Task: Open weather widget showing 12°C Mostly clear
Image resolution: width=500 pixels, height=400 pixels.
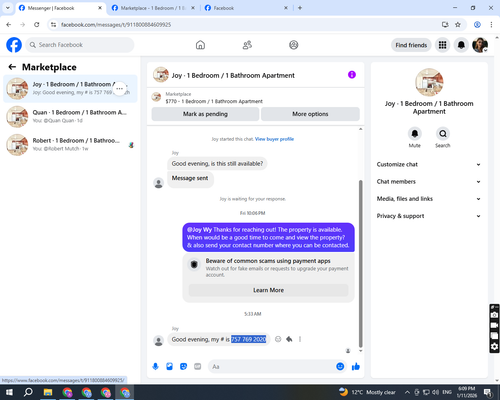Action: coord(367,392)
